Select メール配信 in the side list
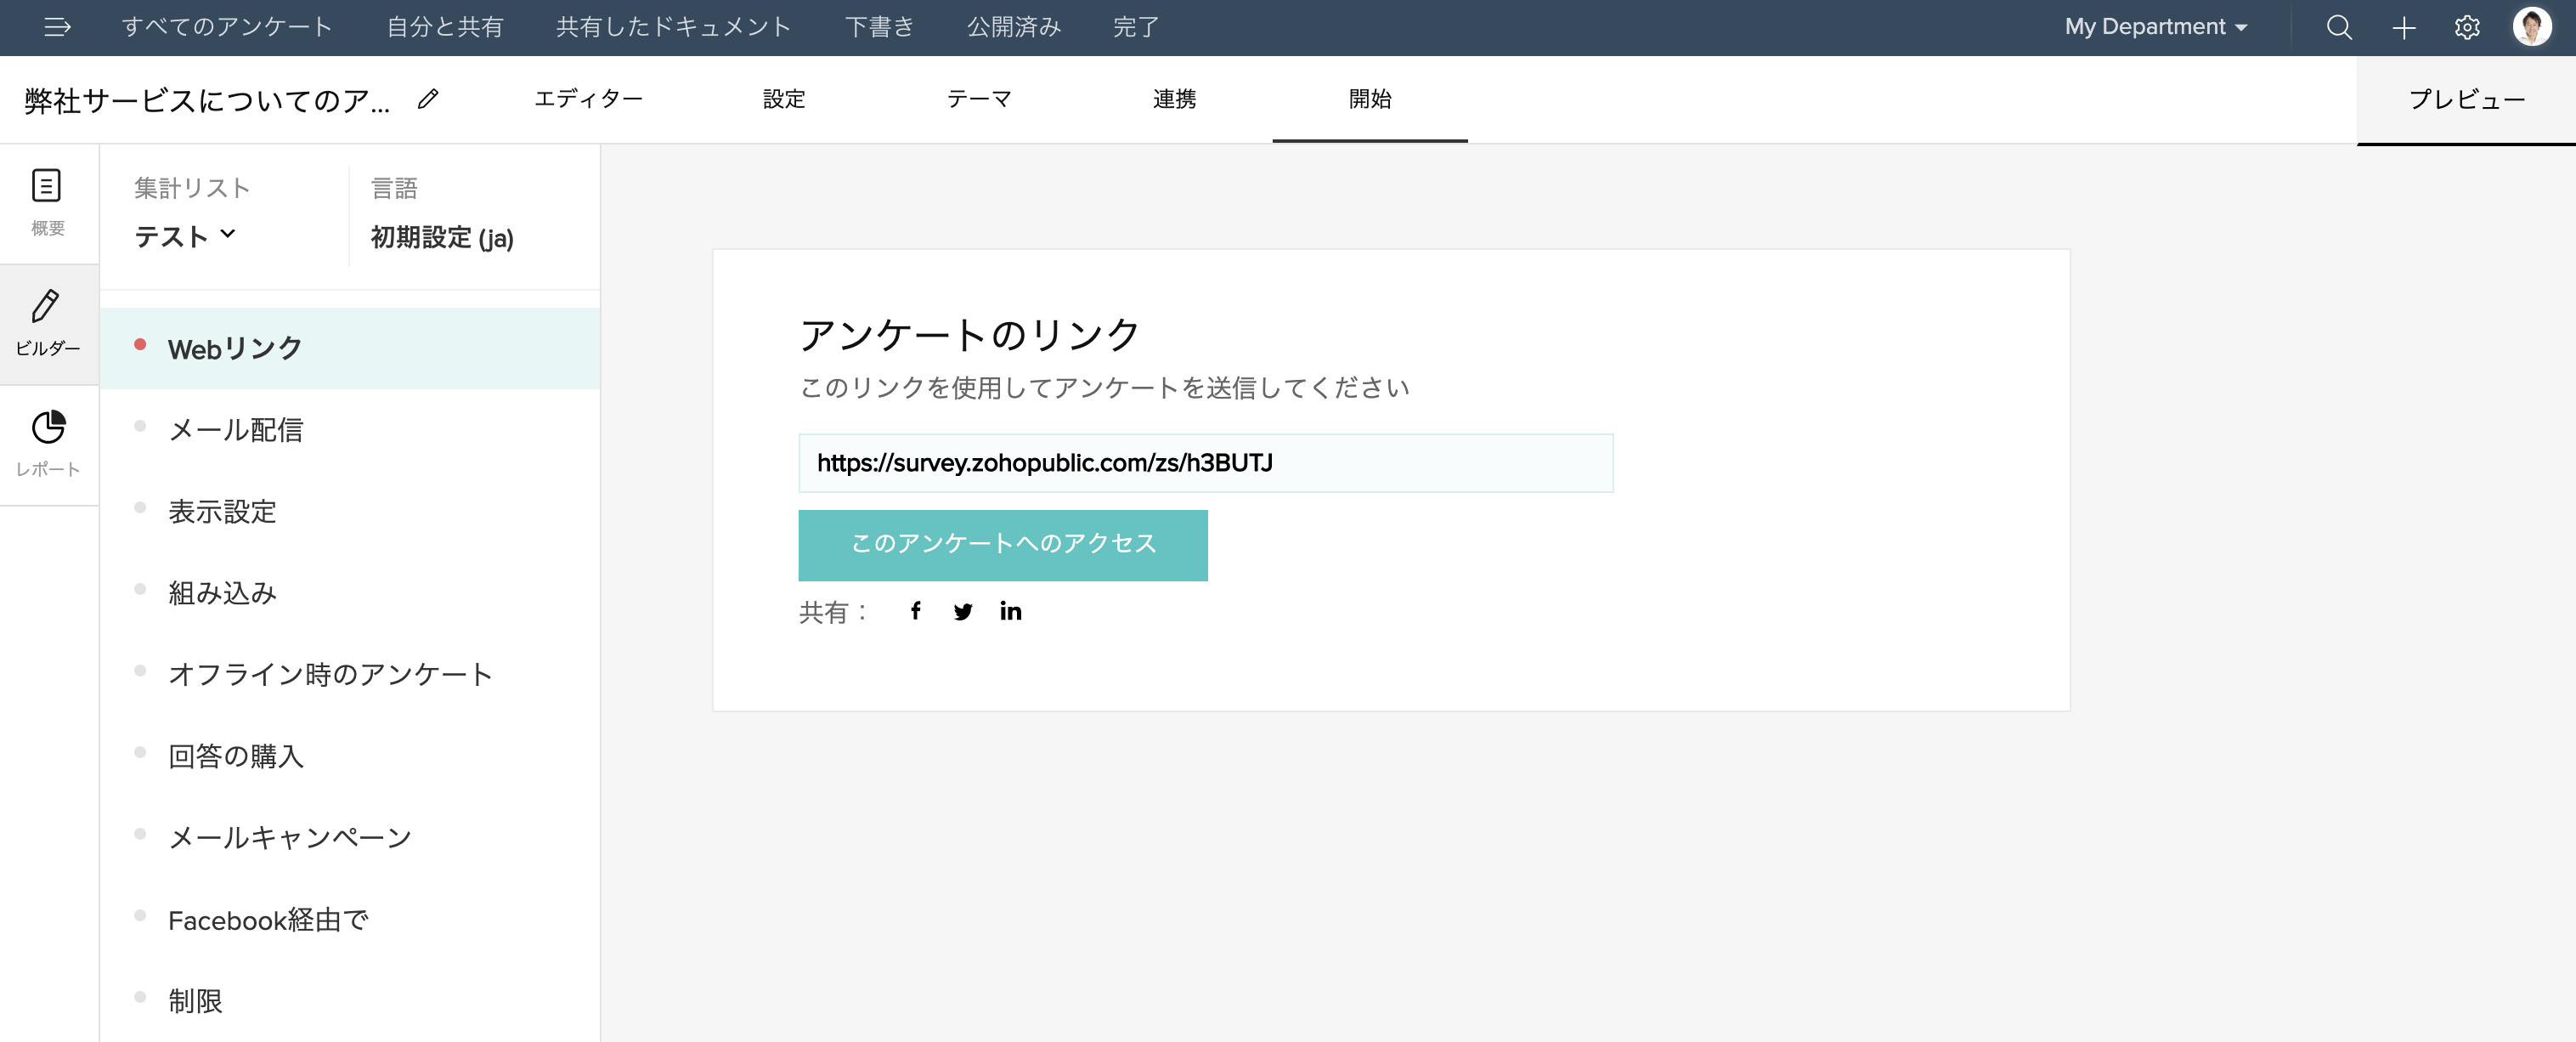The width and height of the screenshot is (2576, 1042). click(235, 430)
